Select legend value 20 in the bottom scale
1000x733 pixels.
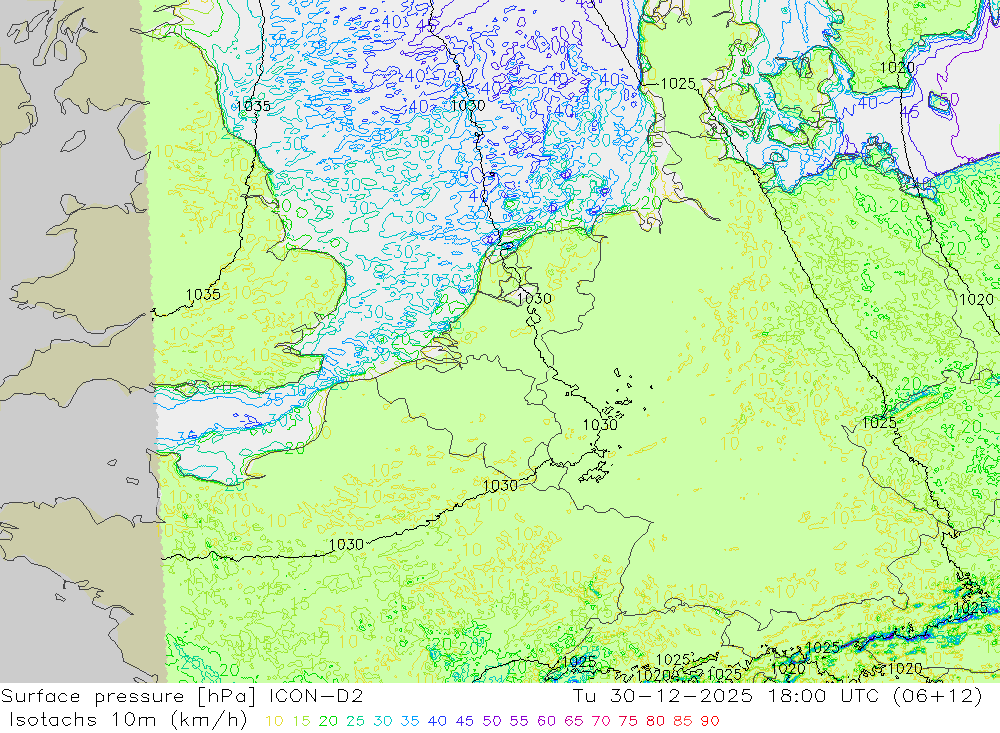pos(328,721)
